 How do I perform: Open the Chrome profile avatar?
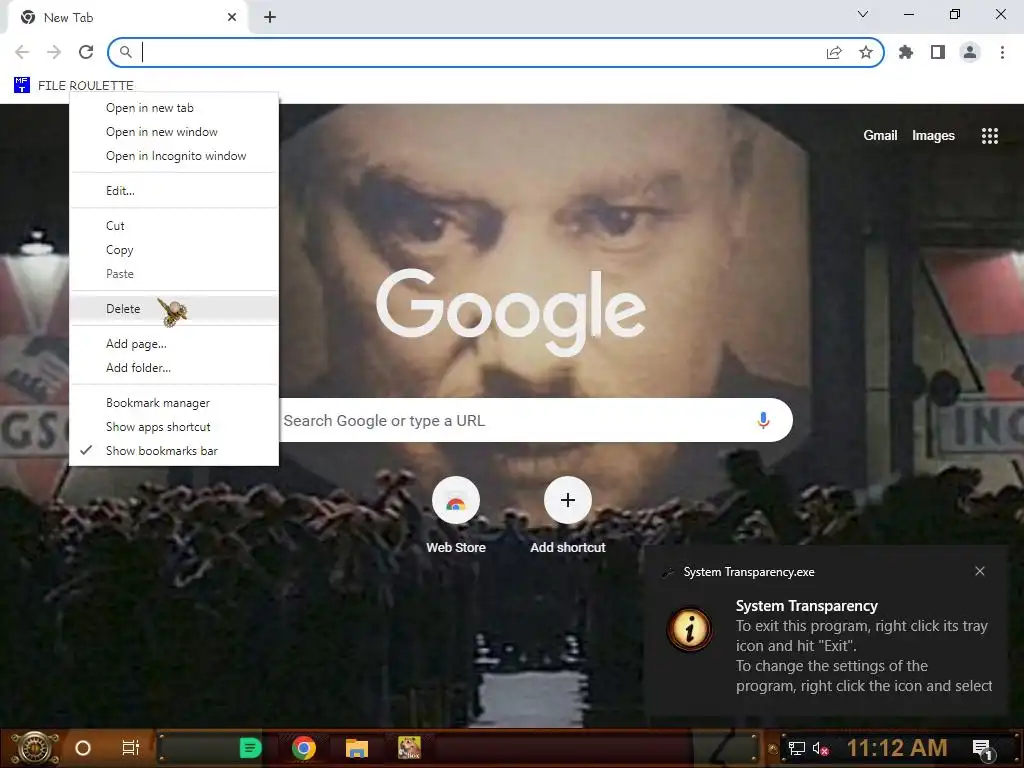tap(970, 52)
